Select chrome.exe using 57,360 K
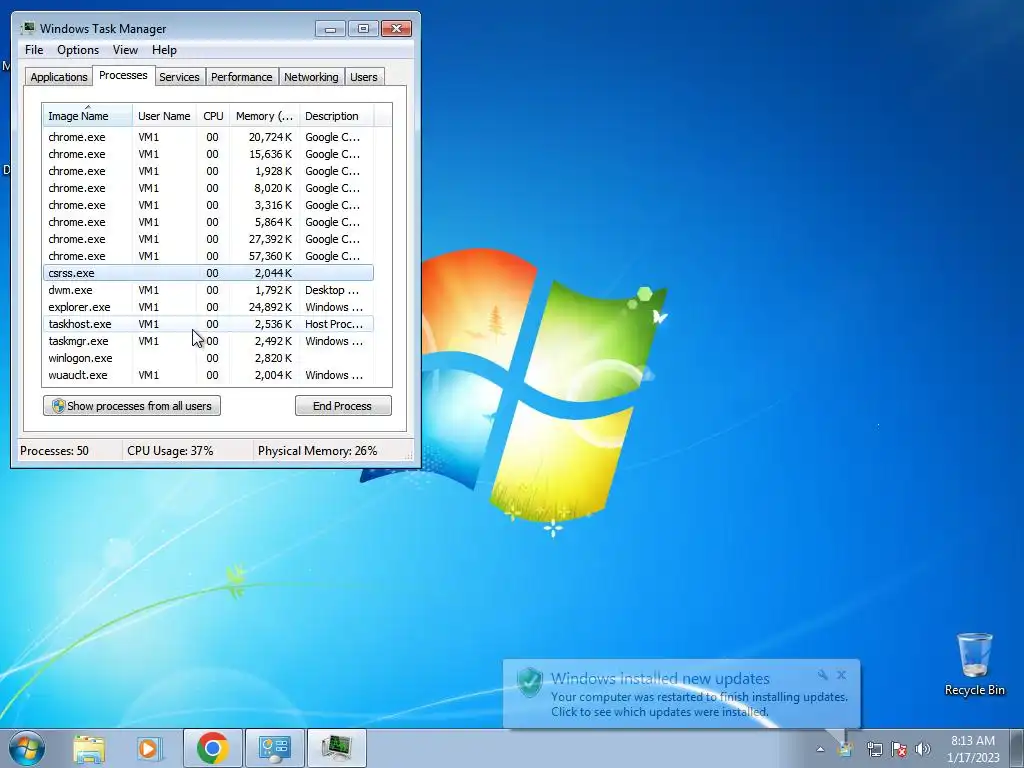Image resolution: width=1024 pixels, height=768 pixels. coord(208,256)
